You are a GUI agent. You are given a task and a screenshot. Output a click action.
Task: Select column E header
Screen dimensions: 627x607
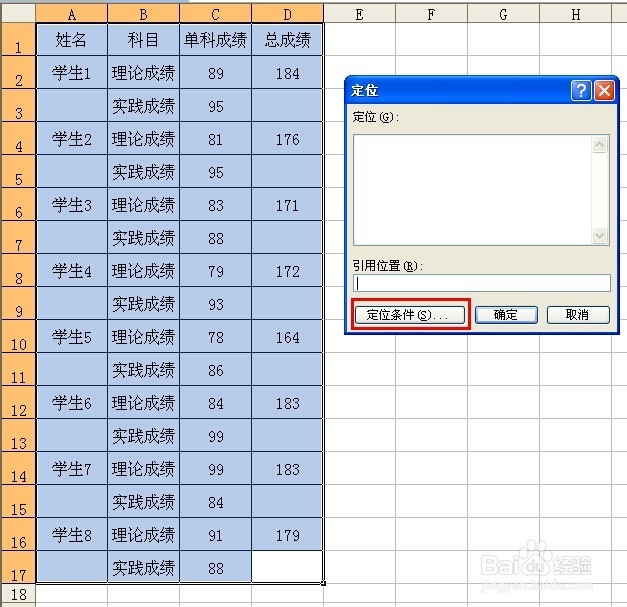coord(359,14)
